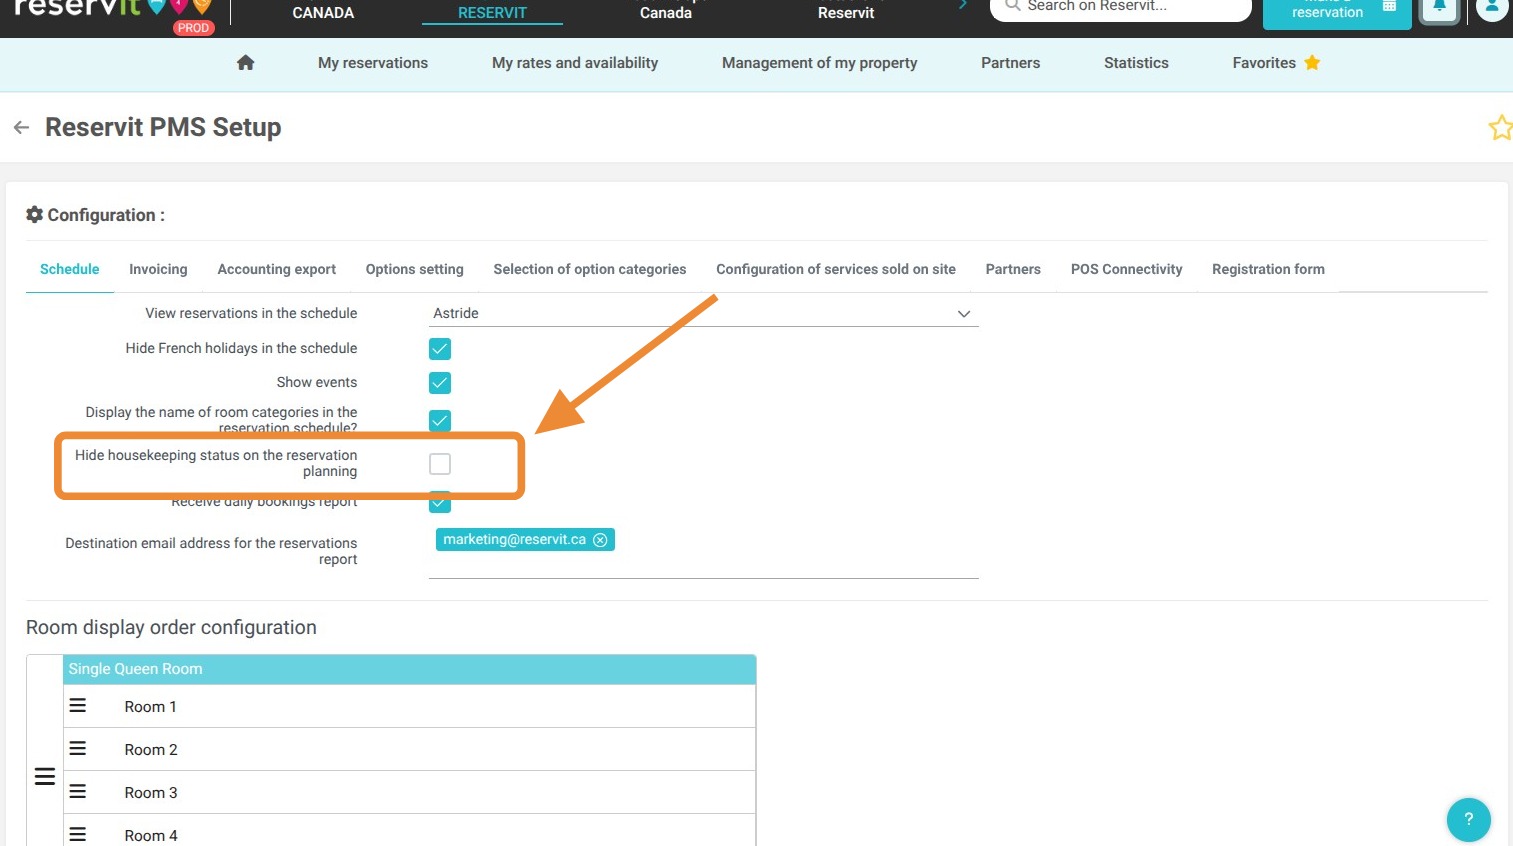Click the back arrow beside Reservit PMS Setup
The height and width of the screenshot is (846, 1513).
(x=21, y=128)
